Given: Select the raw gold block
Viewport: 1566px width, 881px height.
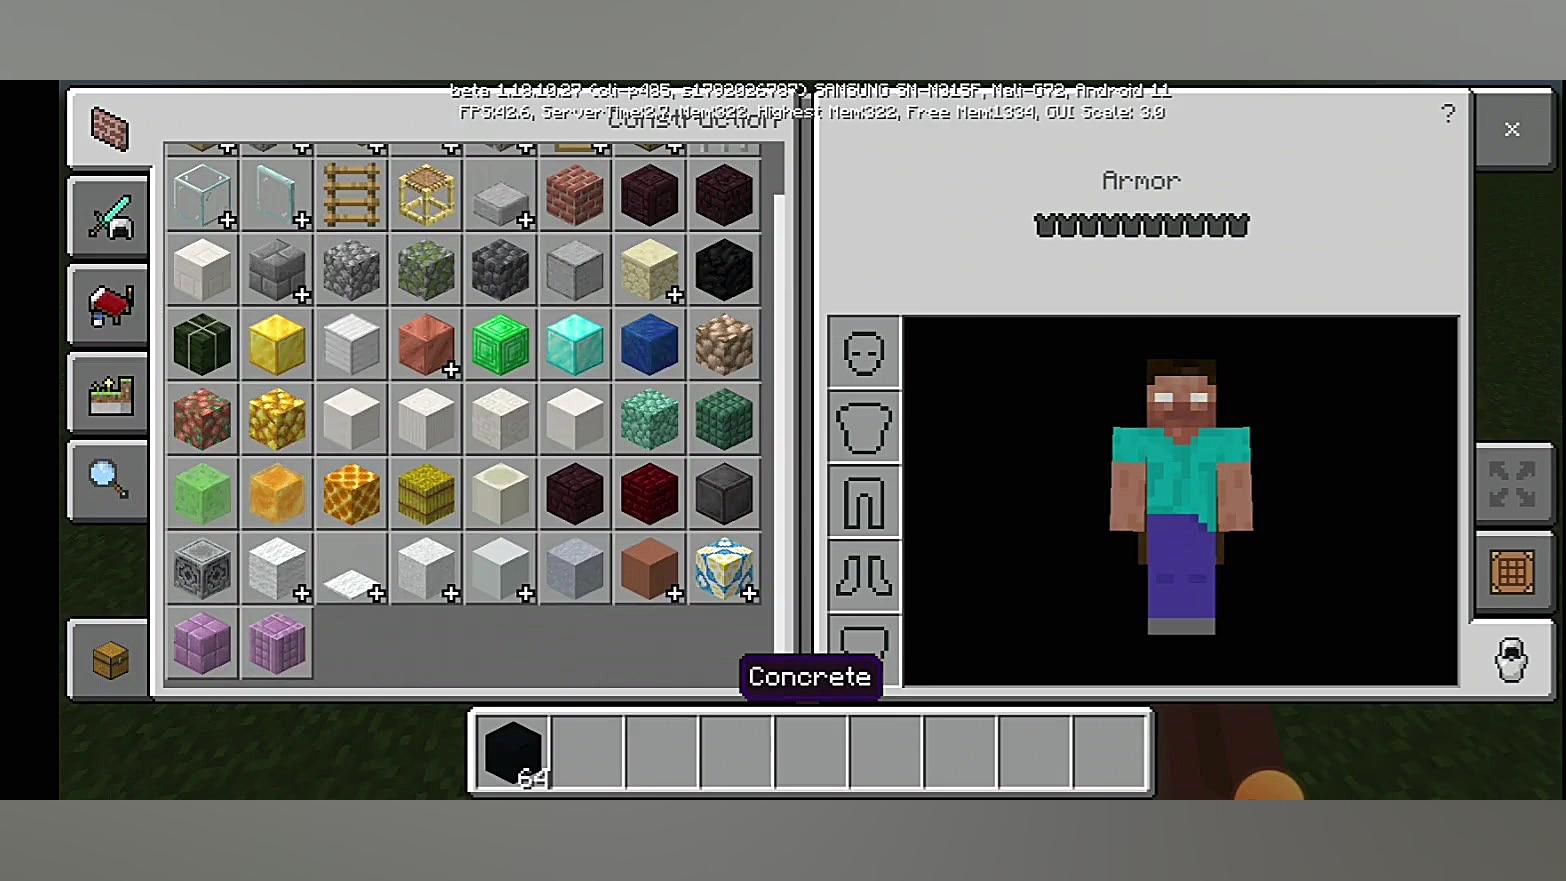Looking at the screenshot, I should (x=277, y=420).
